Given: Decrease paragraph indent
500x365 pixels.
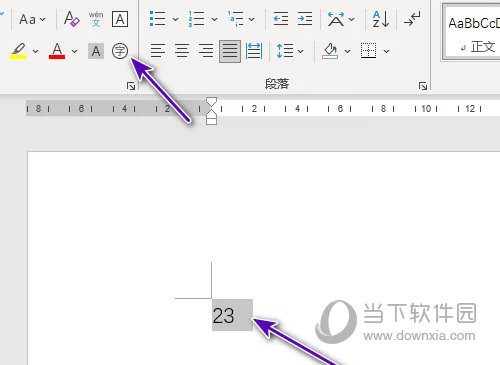Looking at the screenshot, I should click(281, 19).
